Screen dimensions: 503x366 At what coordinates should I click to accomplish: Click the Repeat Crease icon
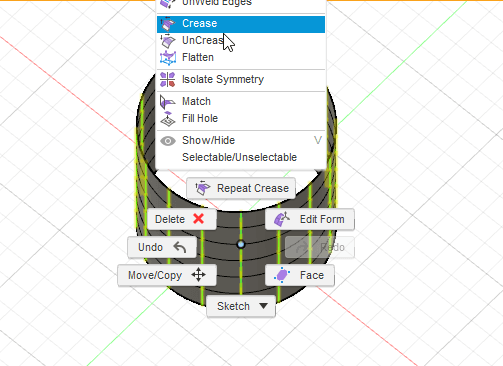pyautogui.click(x=203, y=188)
